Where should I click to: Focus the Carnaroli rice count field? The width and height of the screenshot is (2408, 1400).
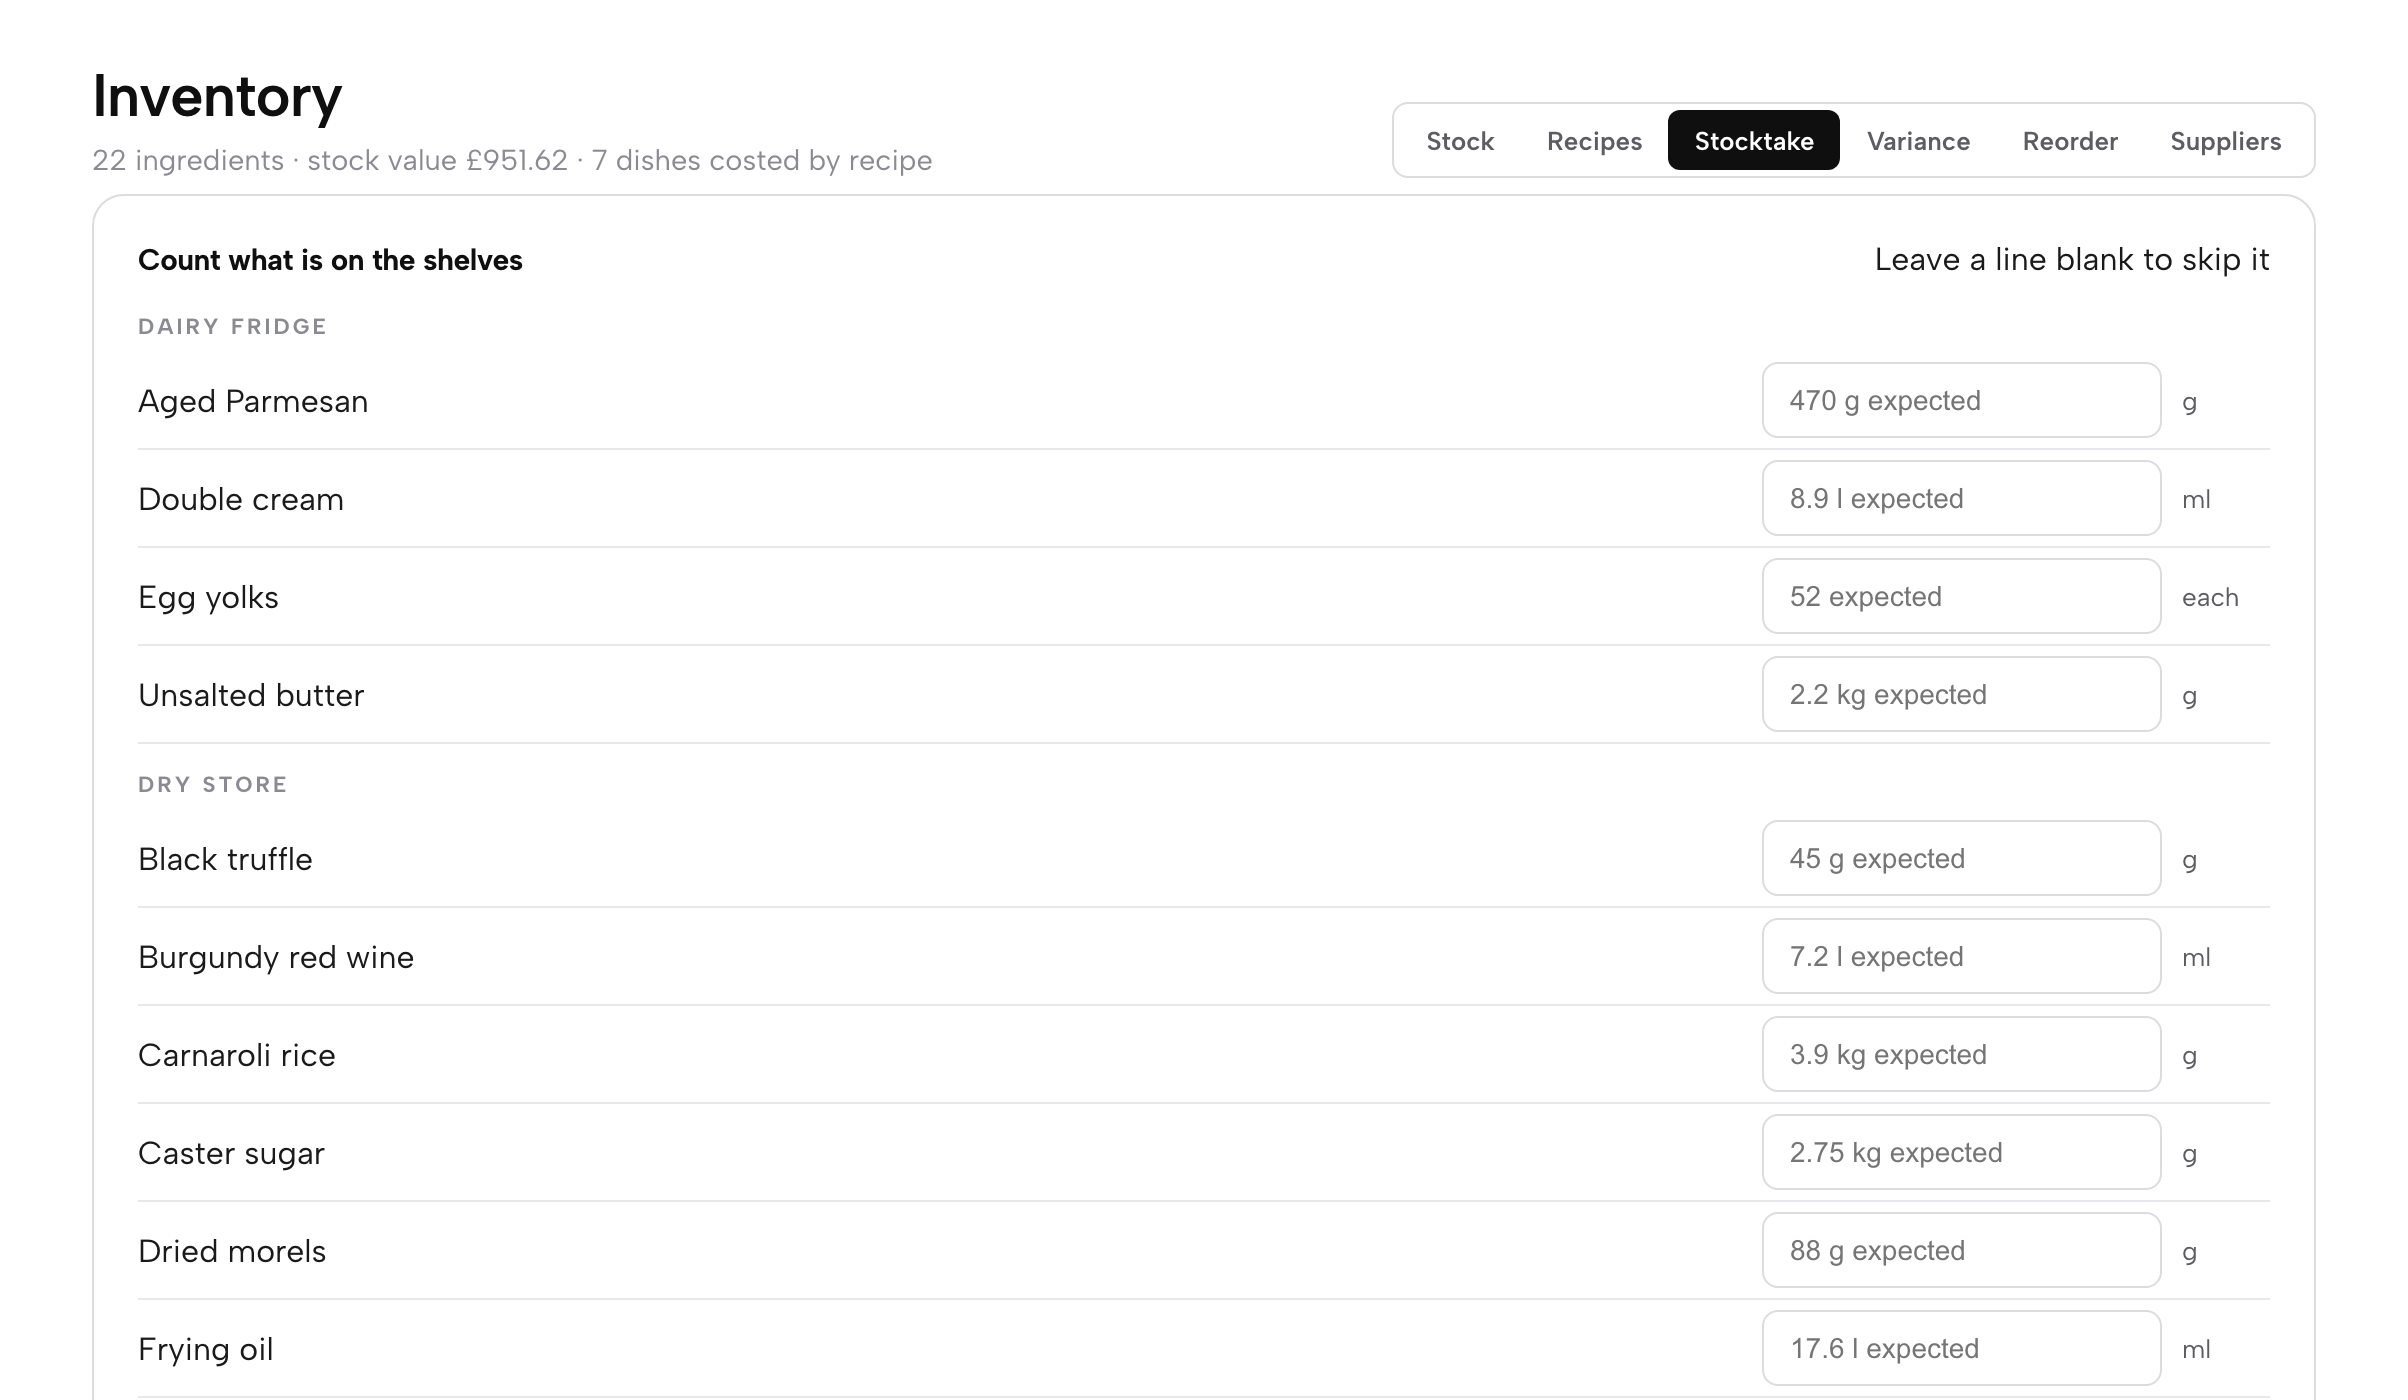click(x=1961, y=1054)
